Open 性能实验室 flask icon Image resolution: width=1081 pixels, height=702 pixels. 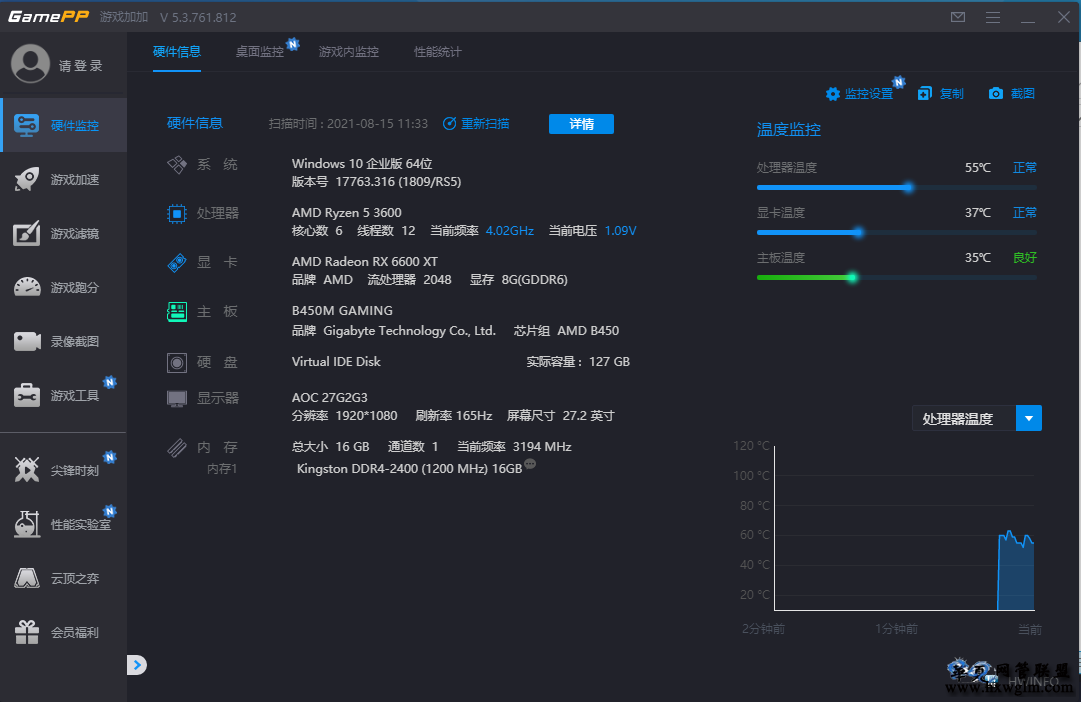27,524
